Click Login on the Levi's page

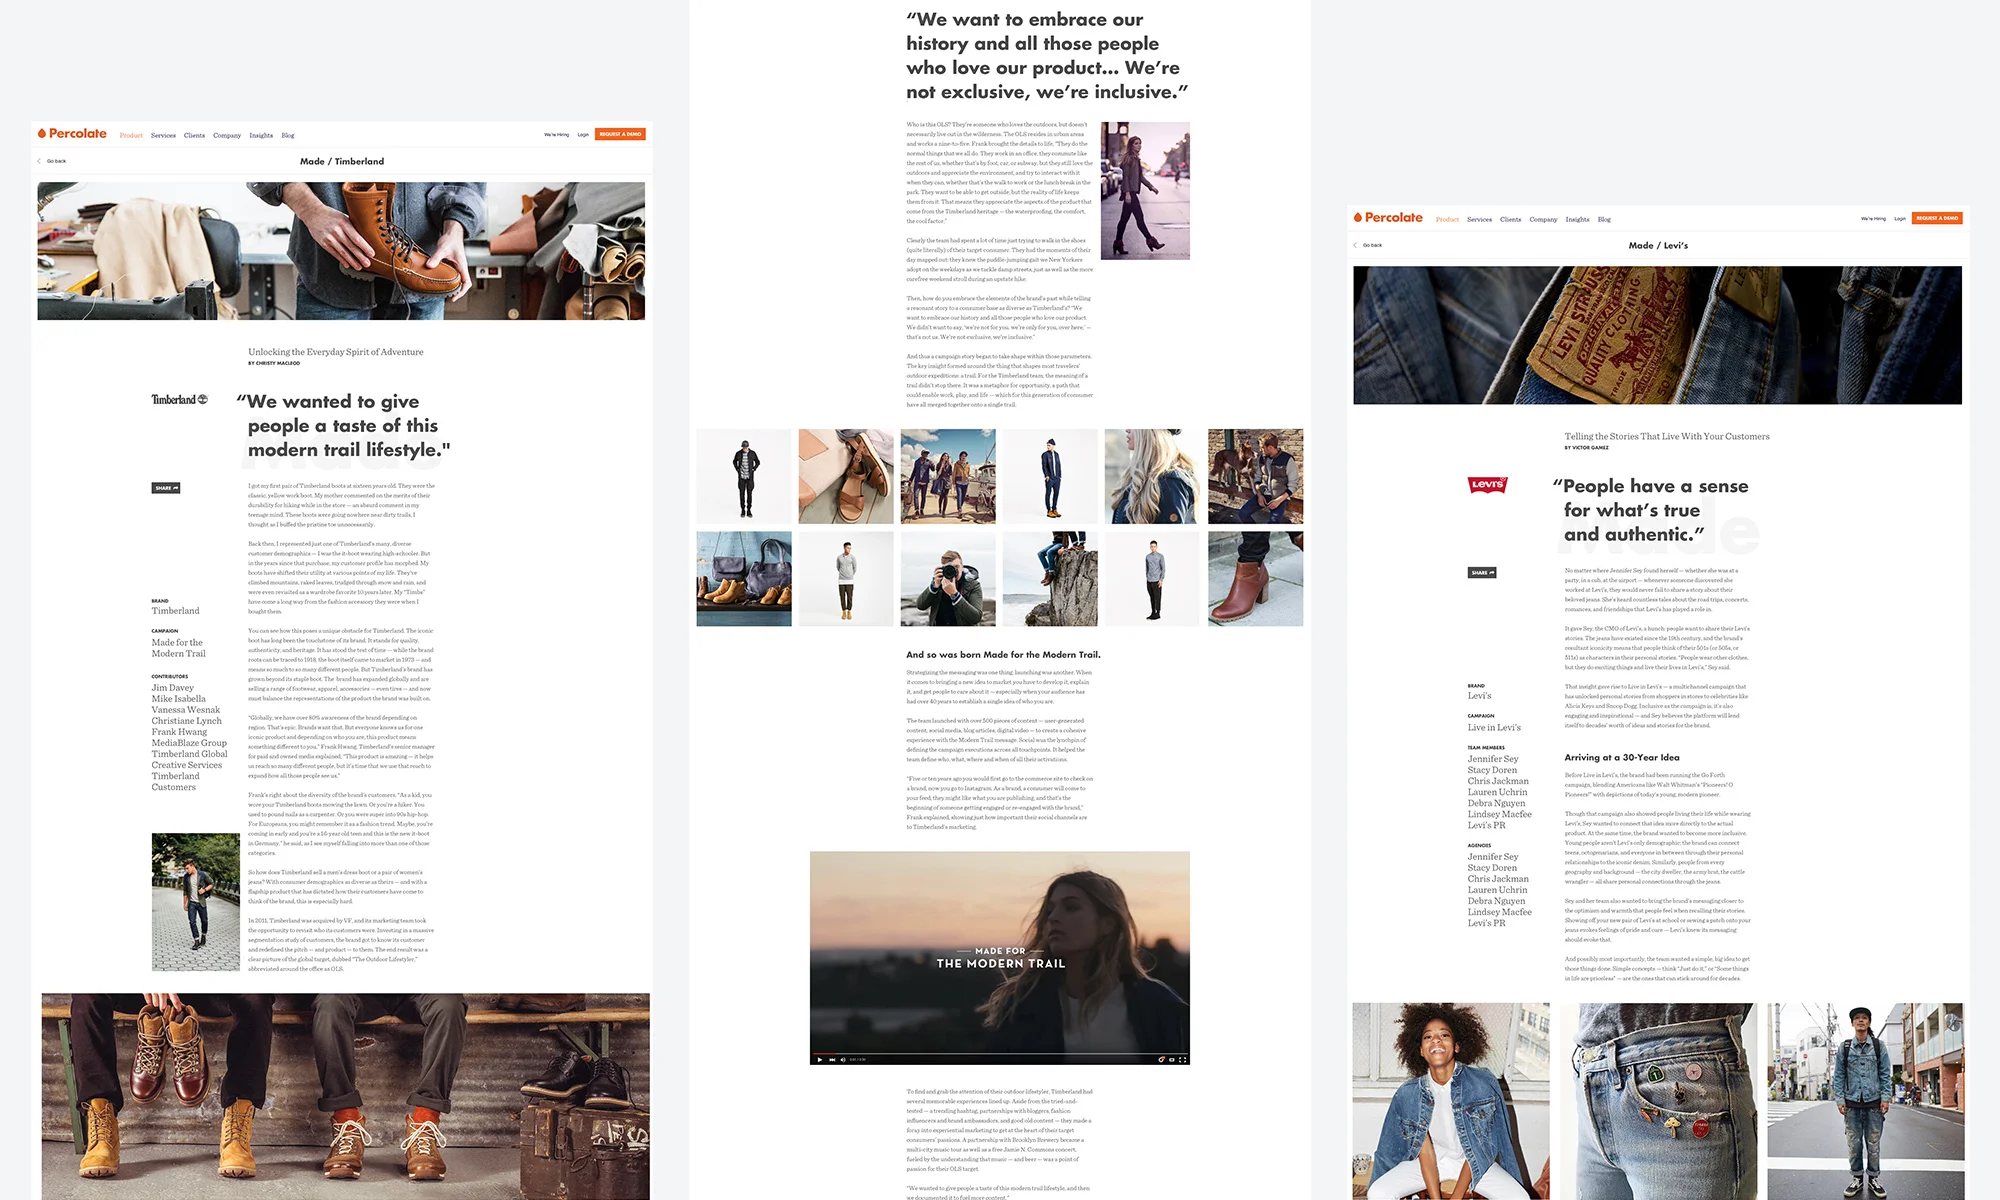tap(1899, 218)
